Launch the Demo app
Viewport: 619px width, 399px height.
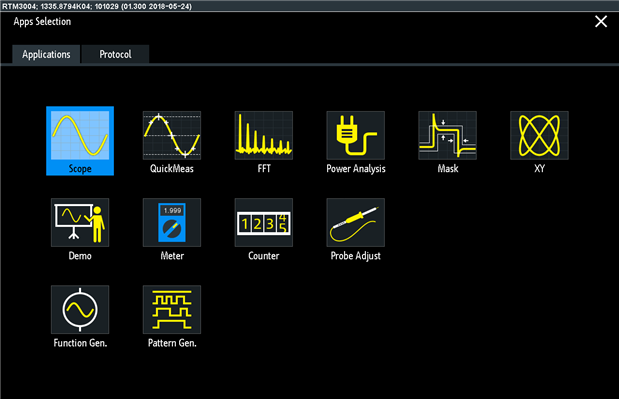coord(80,229)
